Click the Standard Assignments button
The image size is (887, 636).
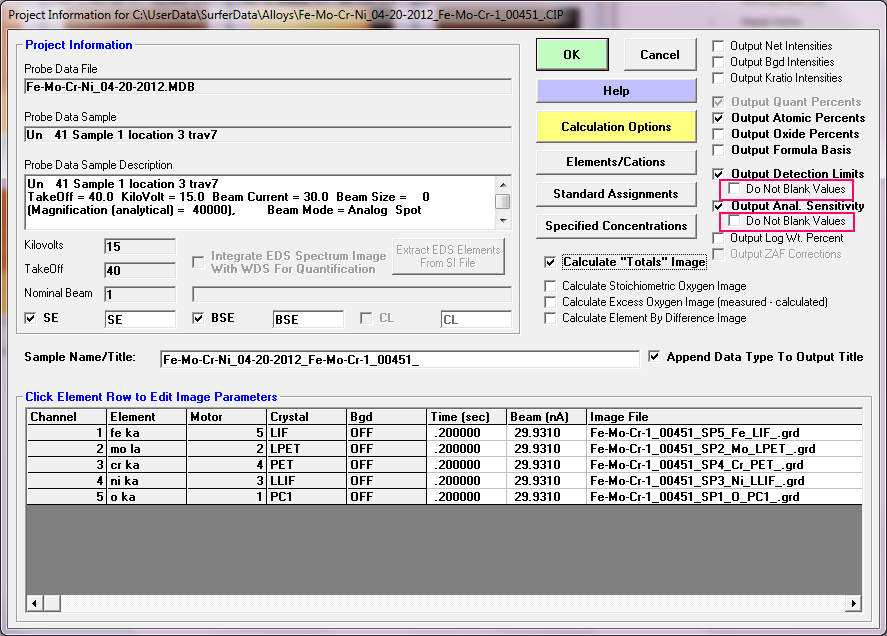pyautogui.click(x=616, y=194)
